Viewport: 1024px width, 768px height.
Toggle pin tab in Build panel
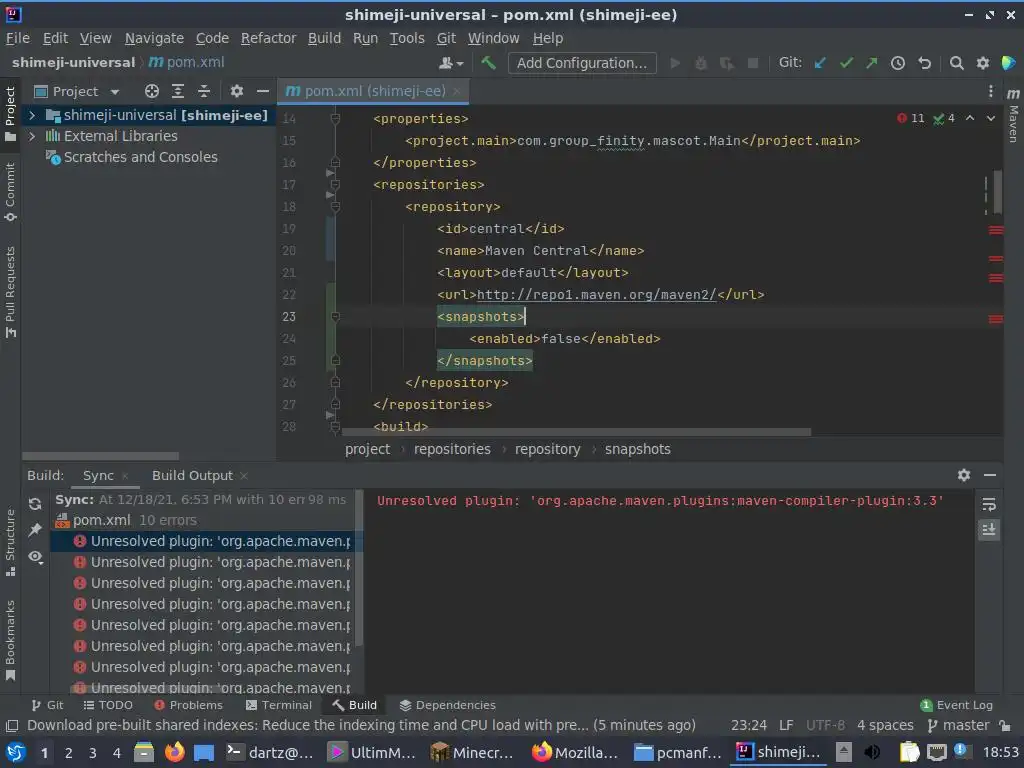(x=35, y=530)
